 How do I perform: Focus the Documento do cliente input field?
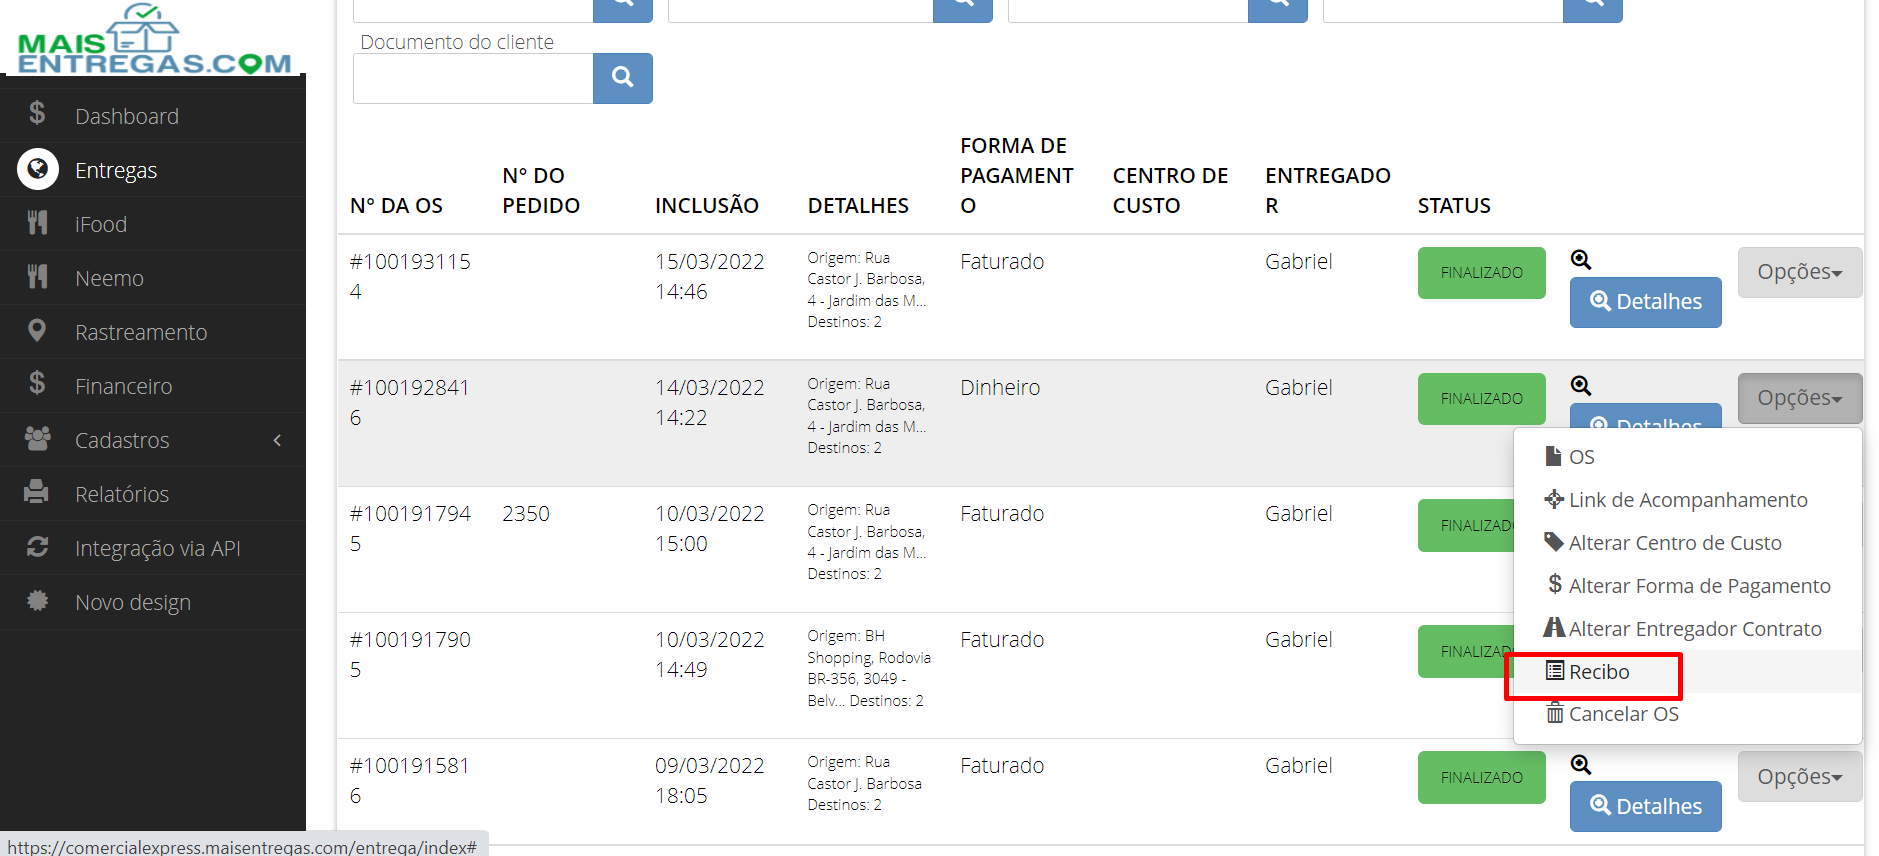pos(473,78)
